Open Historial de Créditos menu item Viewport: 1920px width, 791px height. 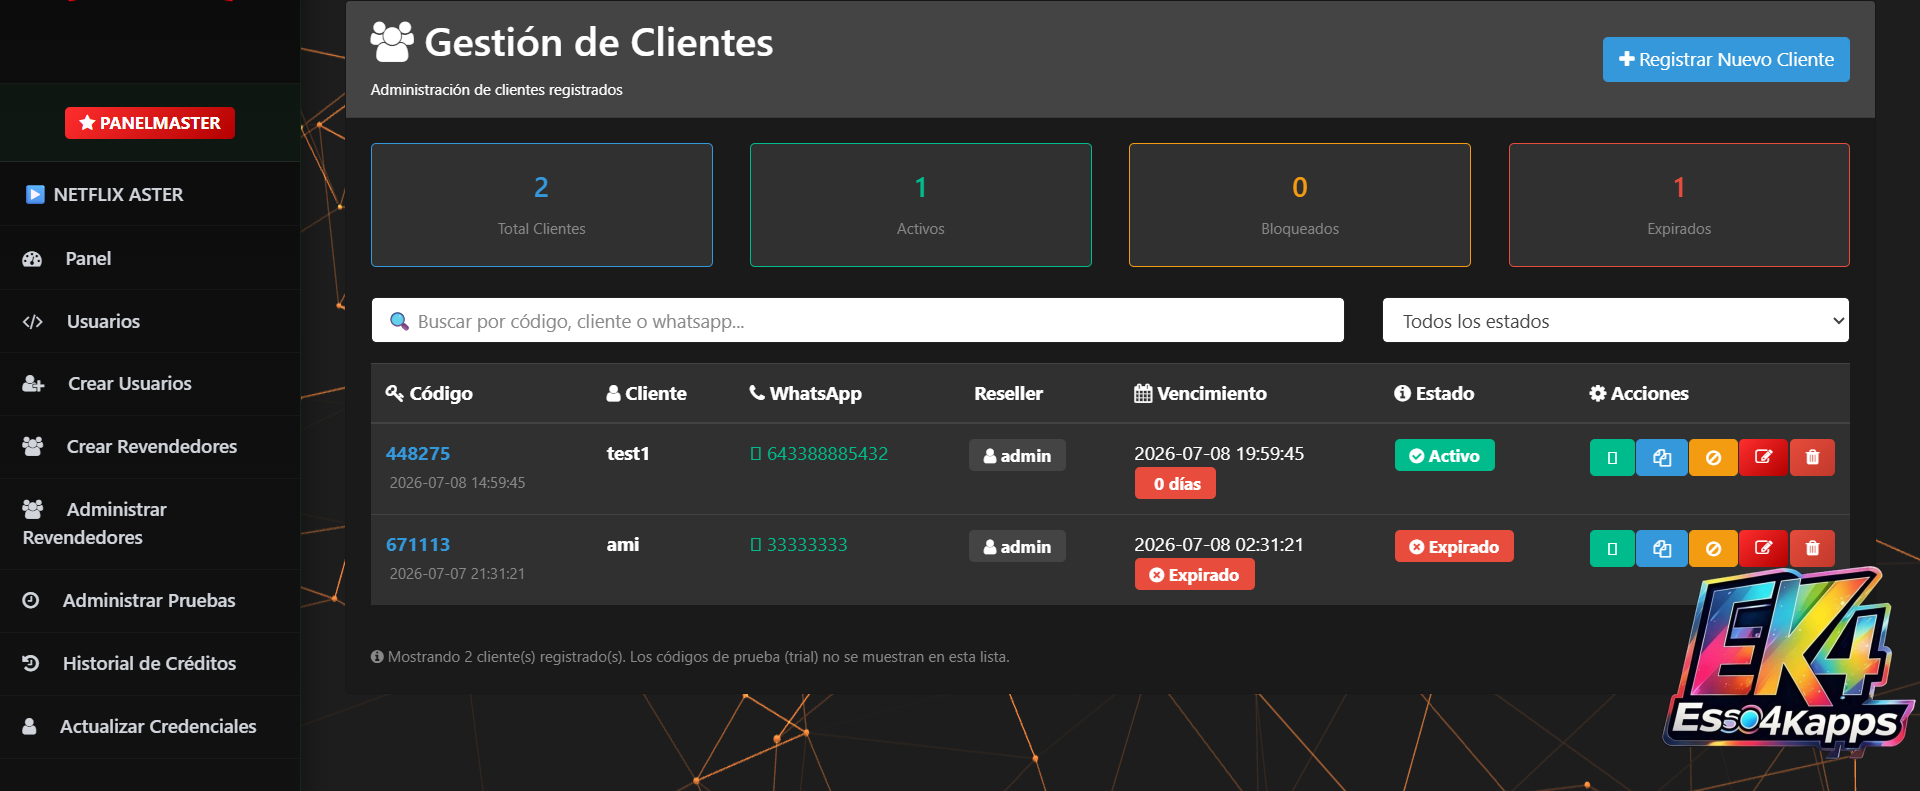(x=150, y=663)
